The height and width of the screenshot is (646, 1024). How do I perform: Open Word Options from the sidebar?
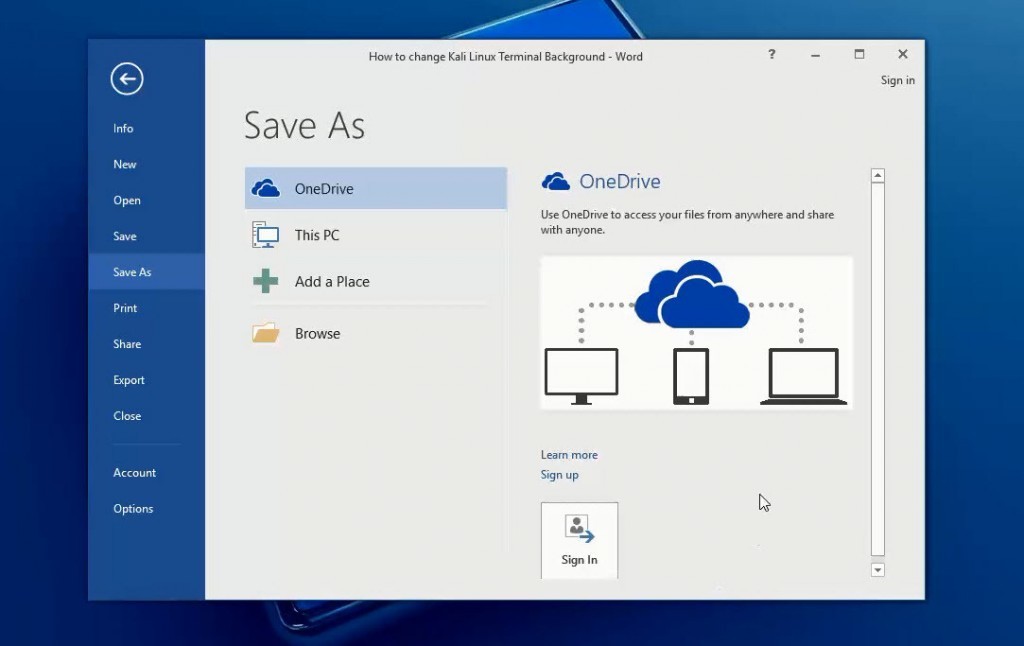click(x=133, y=508)
